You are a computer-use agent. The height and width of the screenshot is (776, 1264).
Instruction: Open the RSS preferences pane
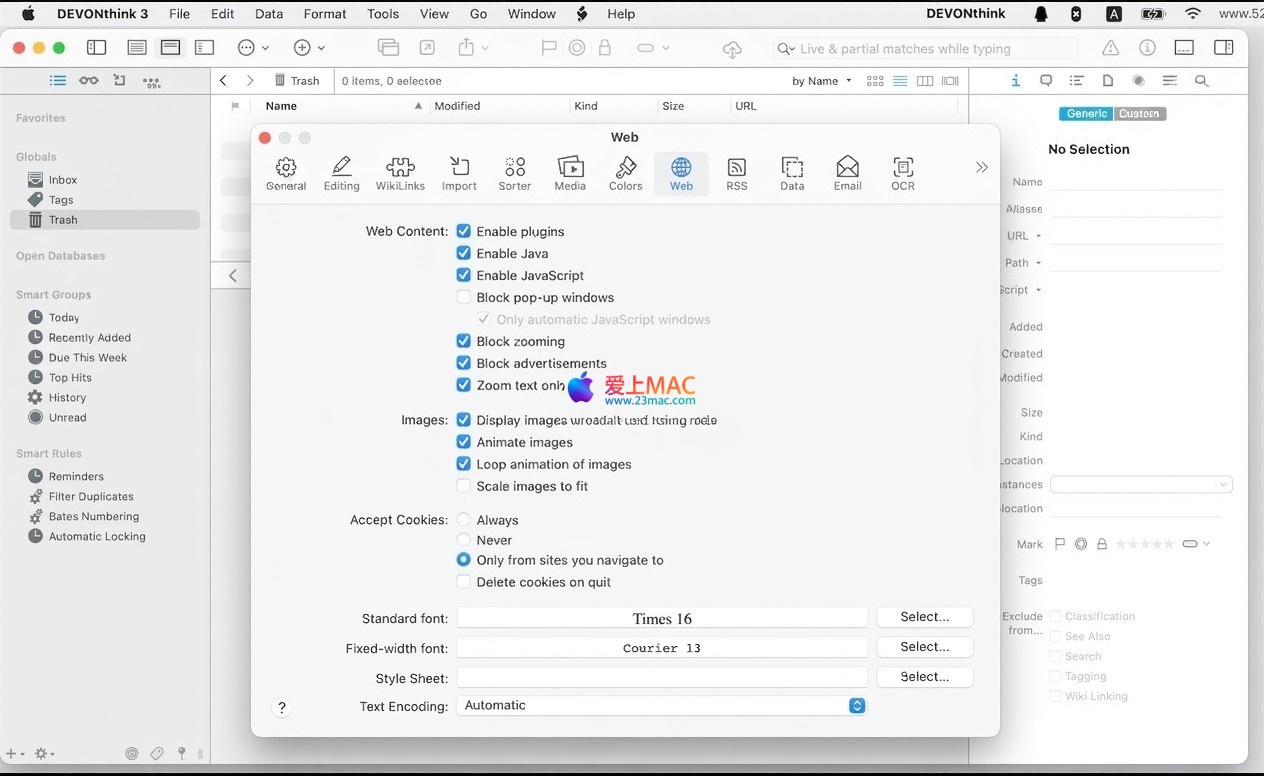pos(737,173)
